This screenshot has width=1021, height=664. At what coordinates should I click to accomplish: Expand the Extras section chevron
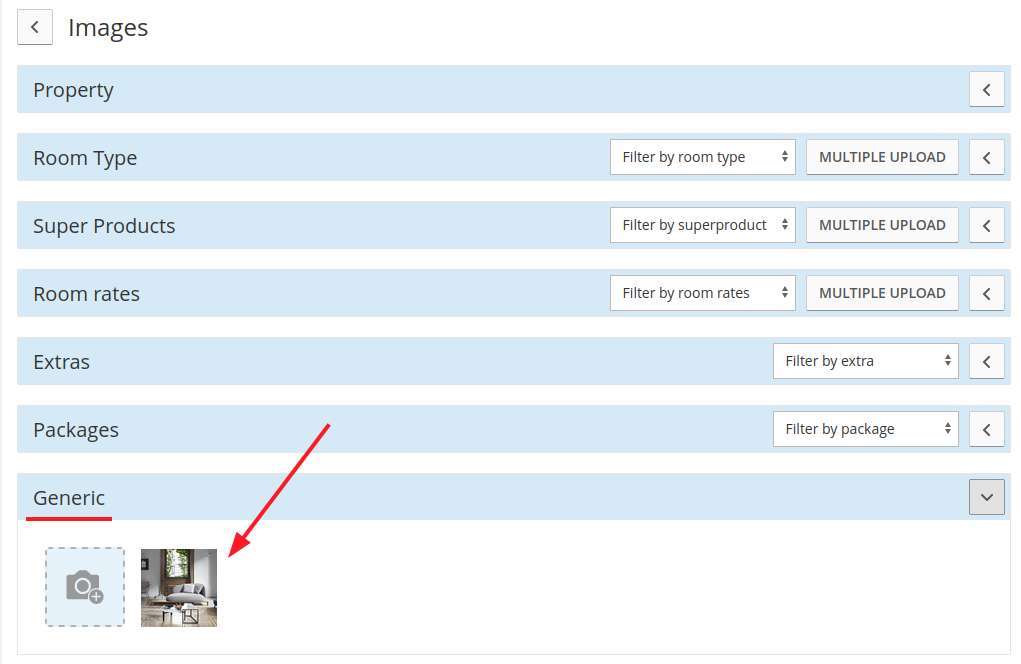tap(986, 361)
